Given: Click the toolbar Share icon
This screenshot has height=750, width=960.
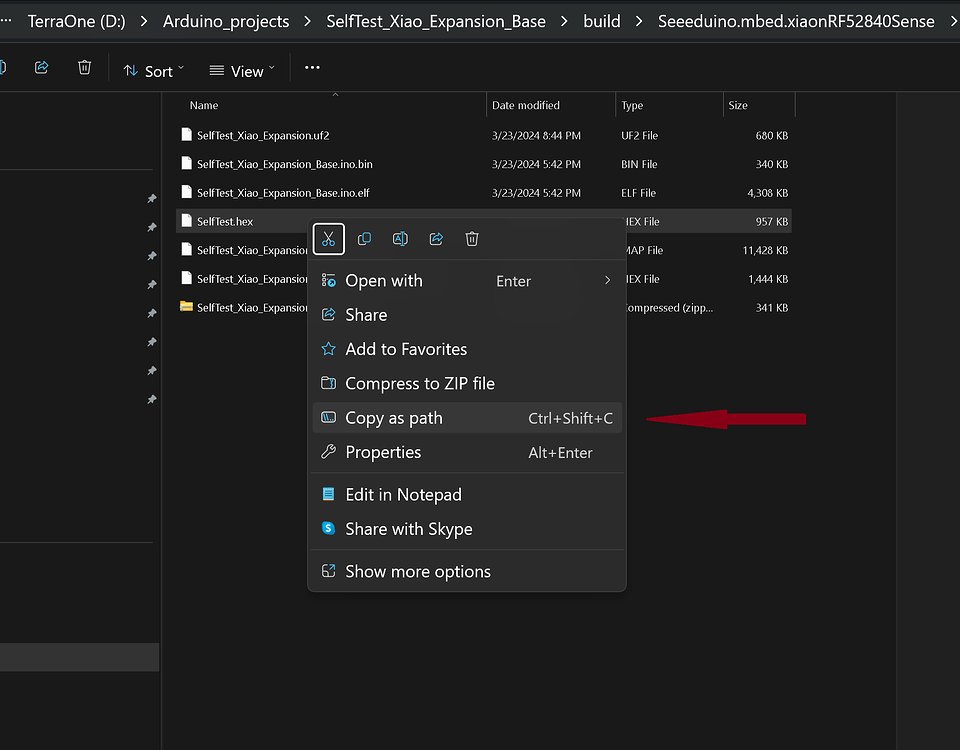Looking at the screenshot, I should click(x=42, y=67).
